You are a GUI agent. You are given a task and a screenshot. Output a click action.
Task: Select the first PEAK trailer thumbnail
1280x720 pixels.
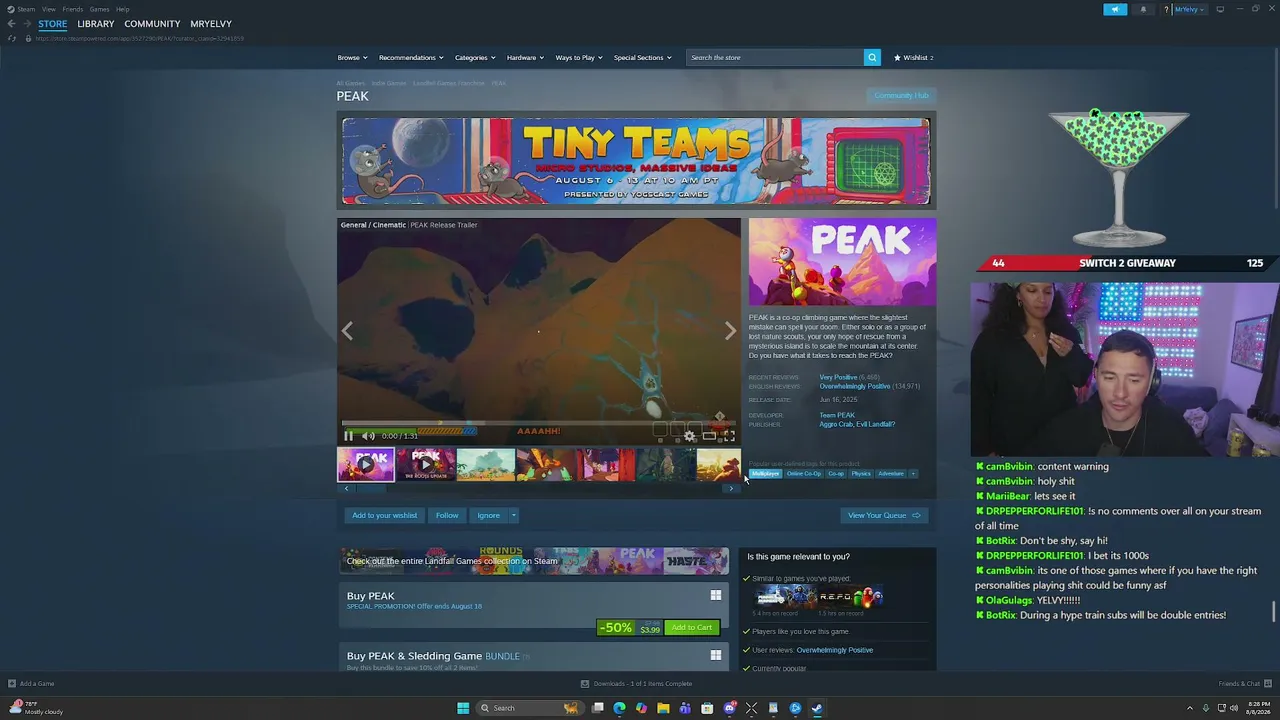(366, 464)
